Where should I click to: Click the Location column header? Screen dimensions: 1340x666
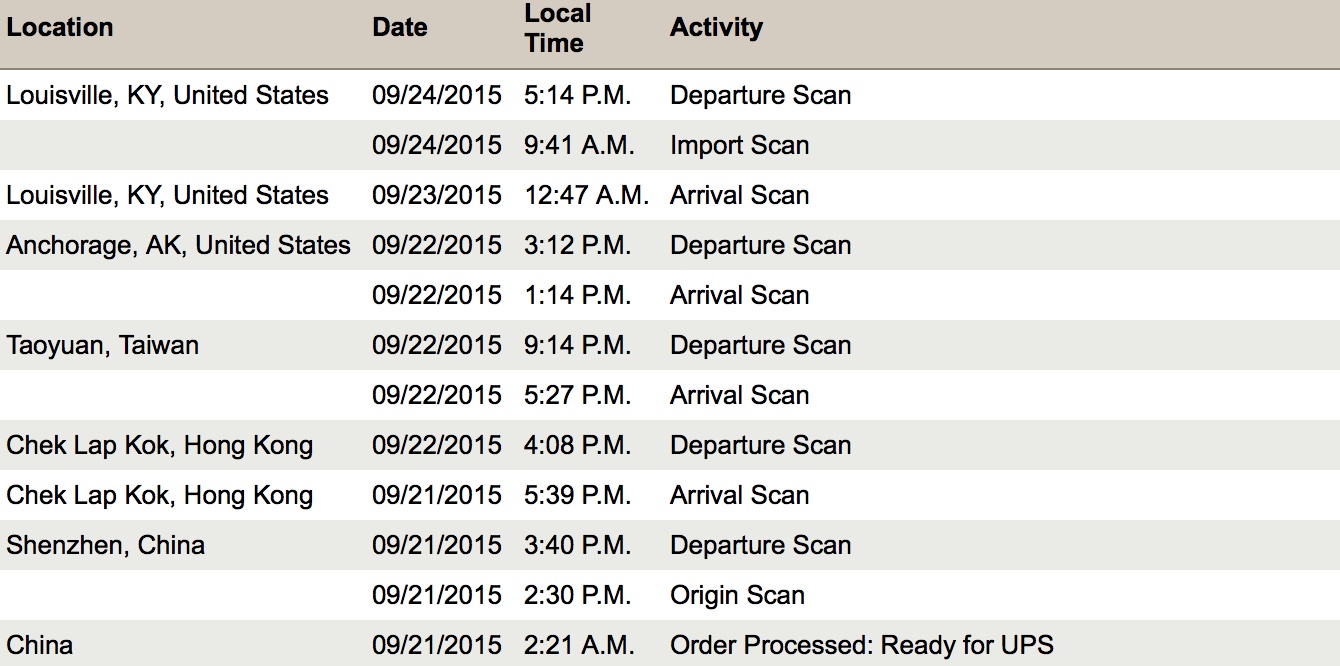[60, 27]
